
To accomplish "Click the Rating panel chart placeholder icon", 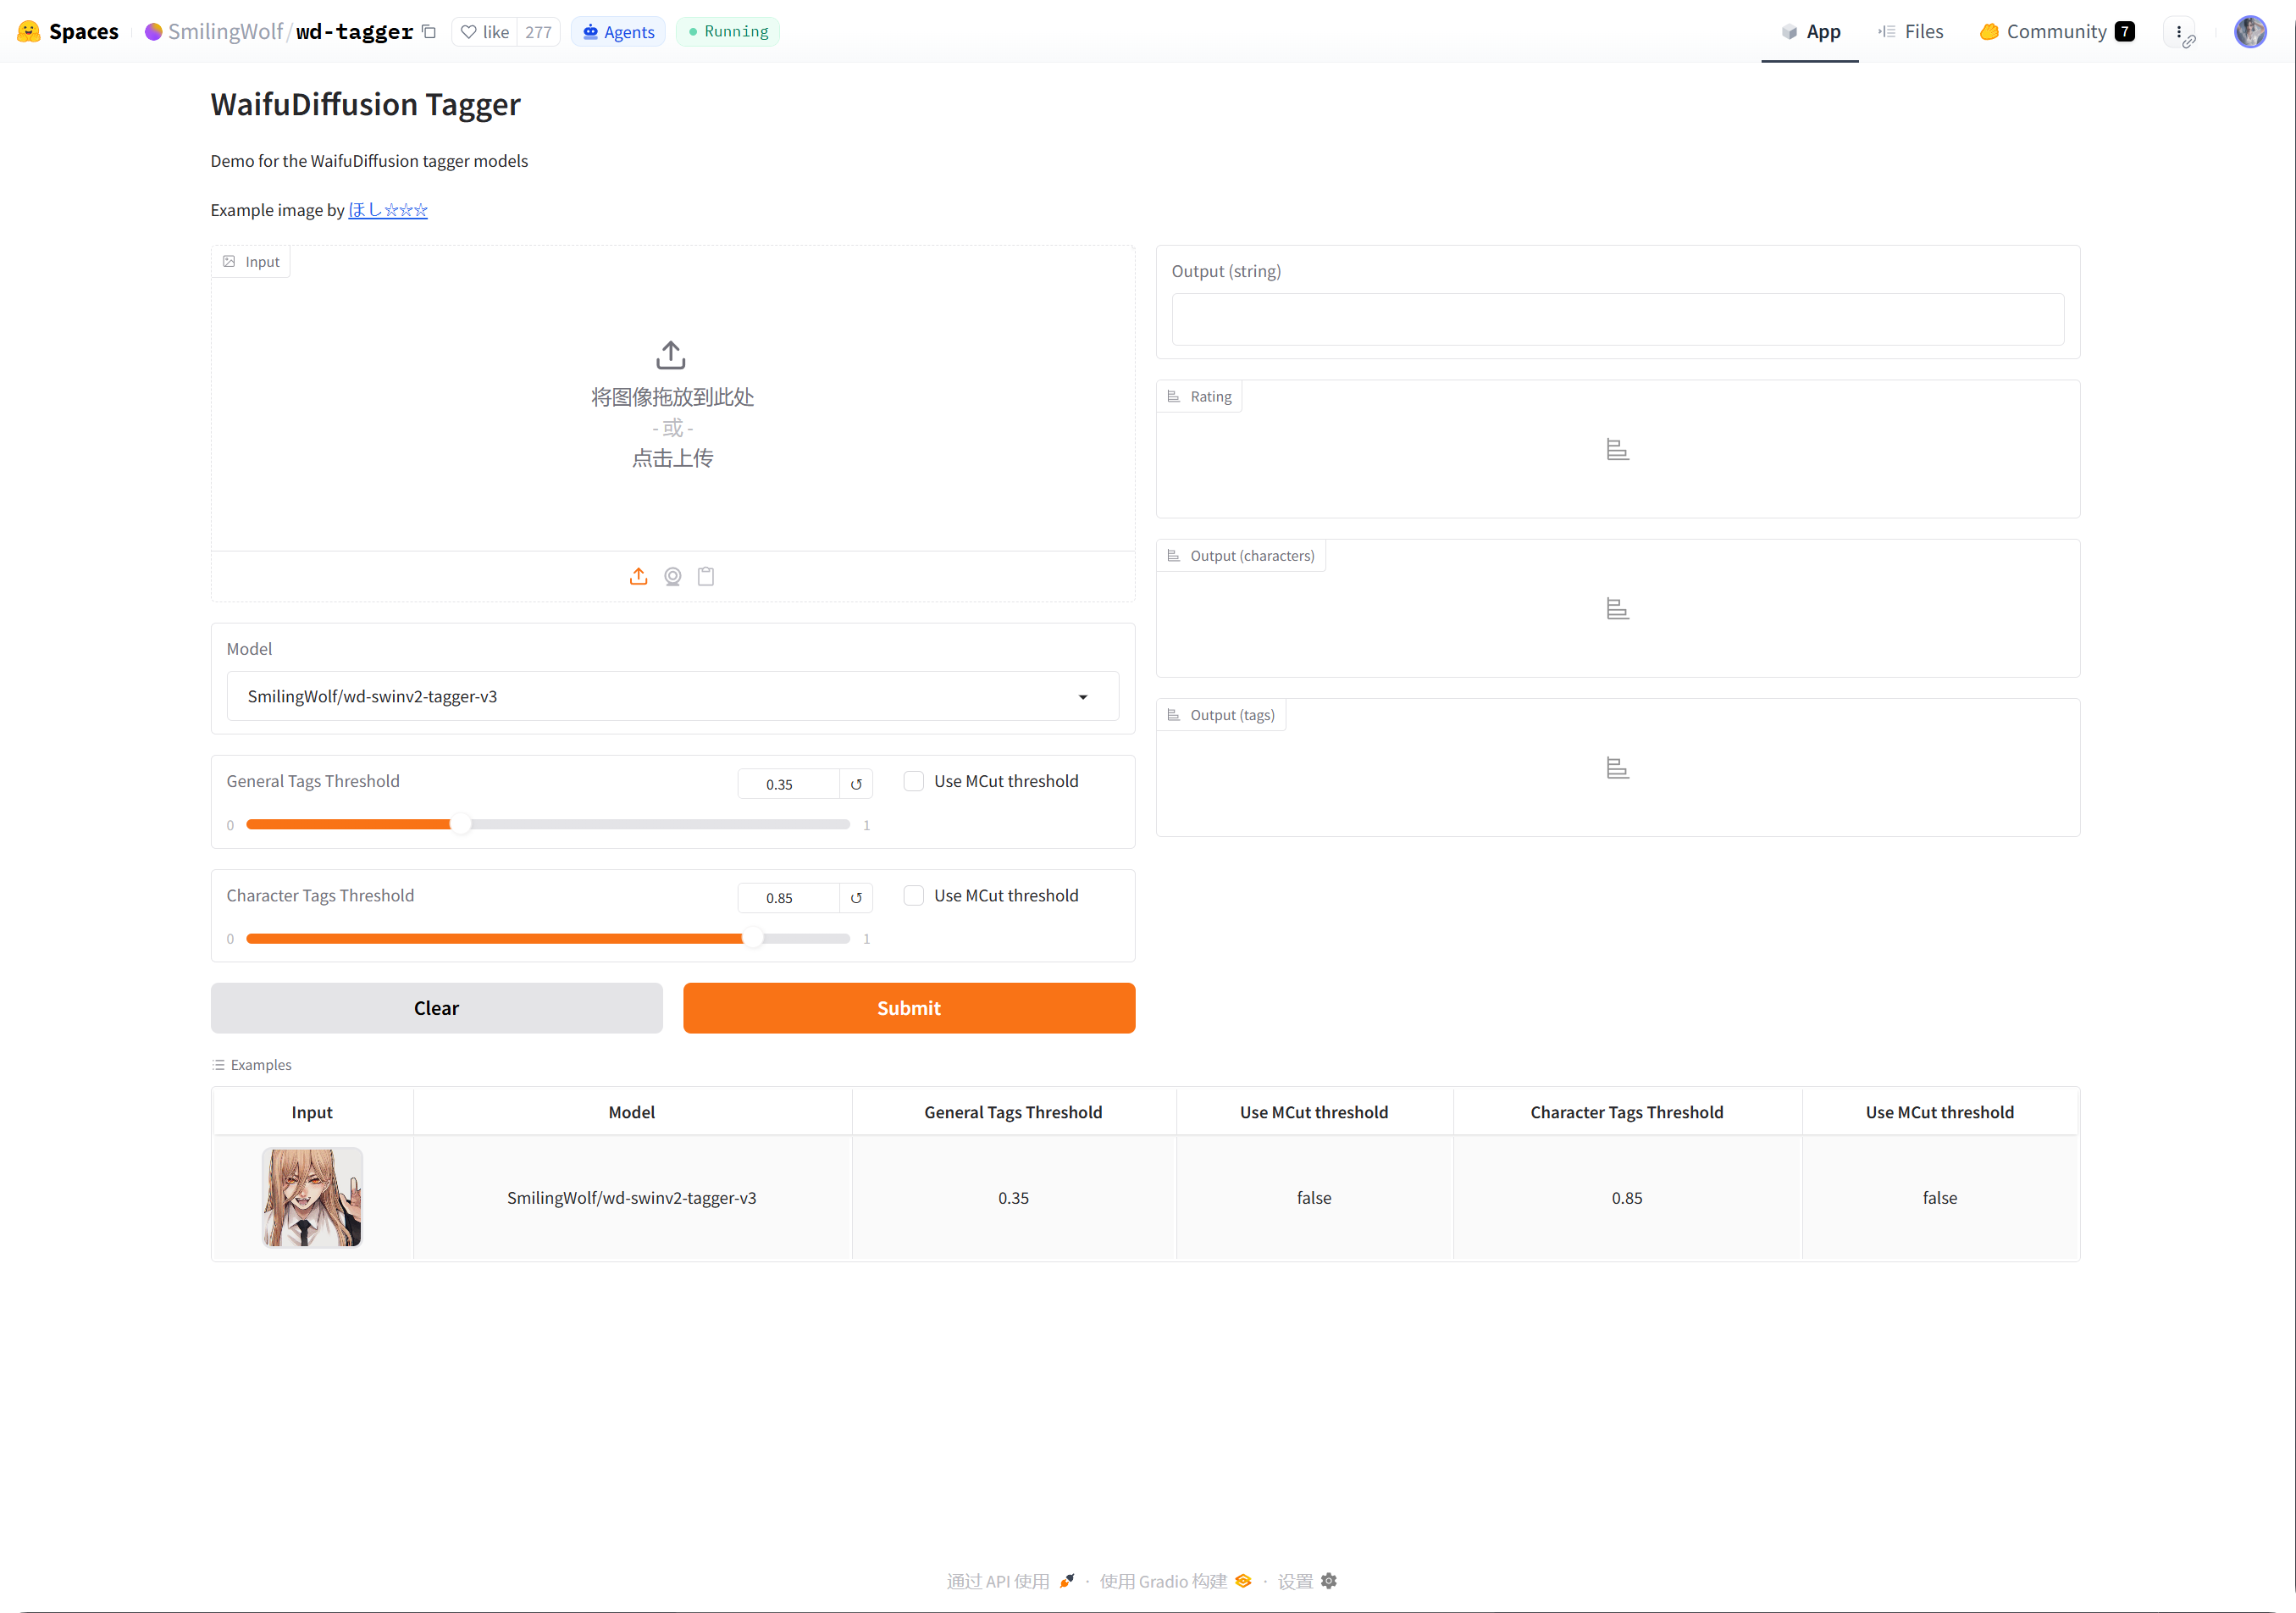I will click(x=1618, y=450).
